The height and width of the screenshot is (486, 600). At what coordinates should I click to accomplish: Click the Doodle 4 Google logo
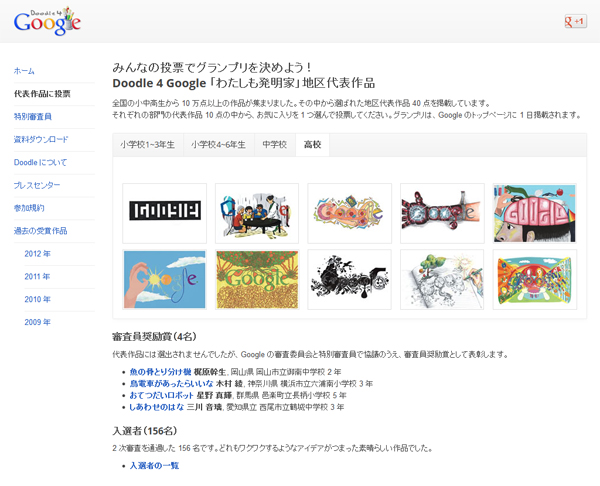coord(47,22)
